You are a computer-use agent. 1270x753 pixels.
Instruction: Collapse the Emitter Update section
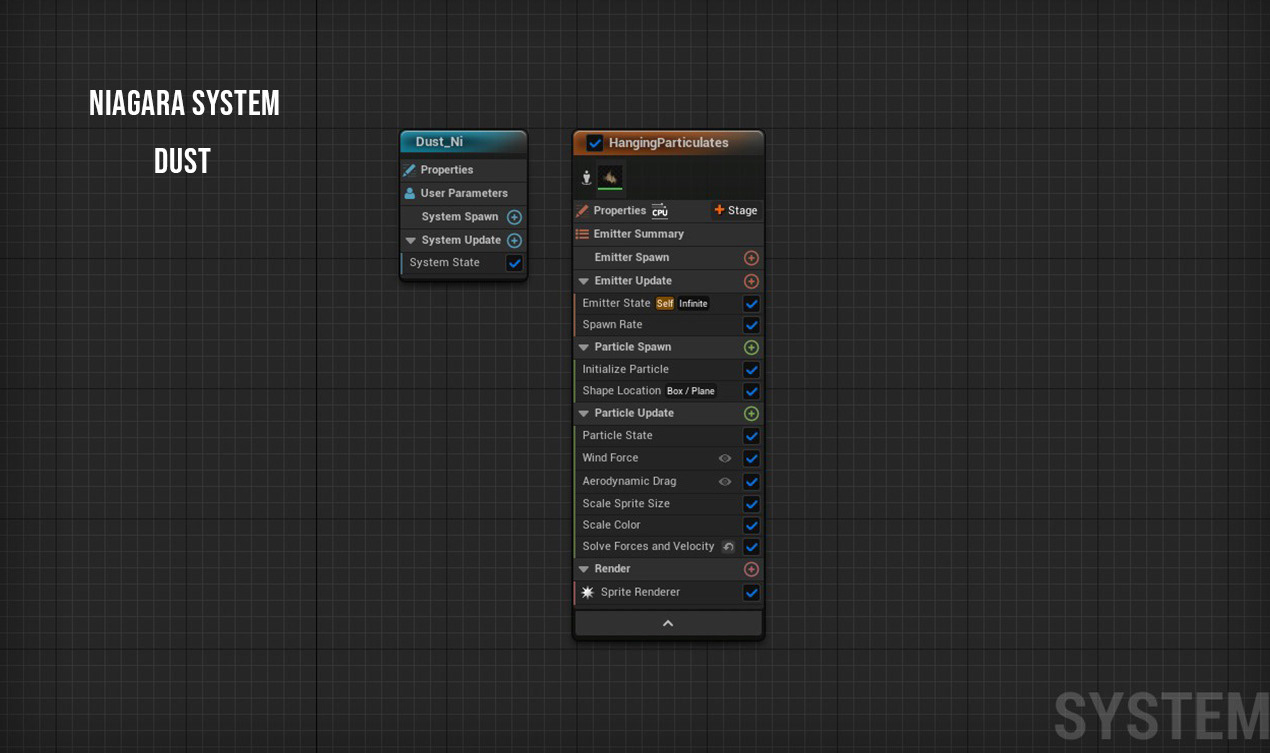584,281
